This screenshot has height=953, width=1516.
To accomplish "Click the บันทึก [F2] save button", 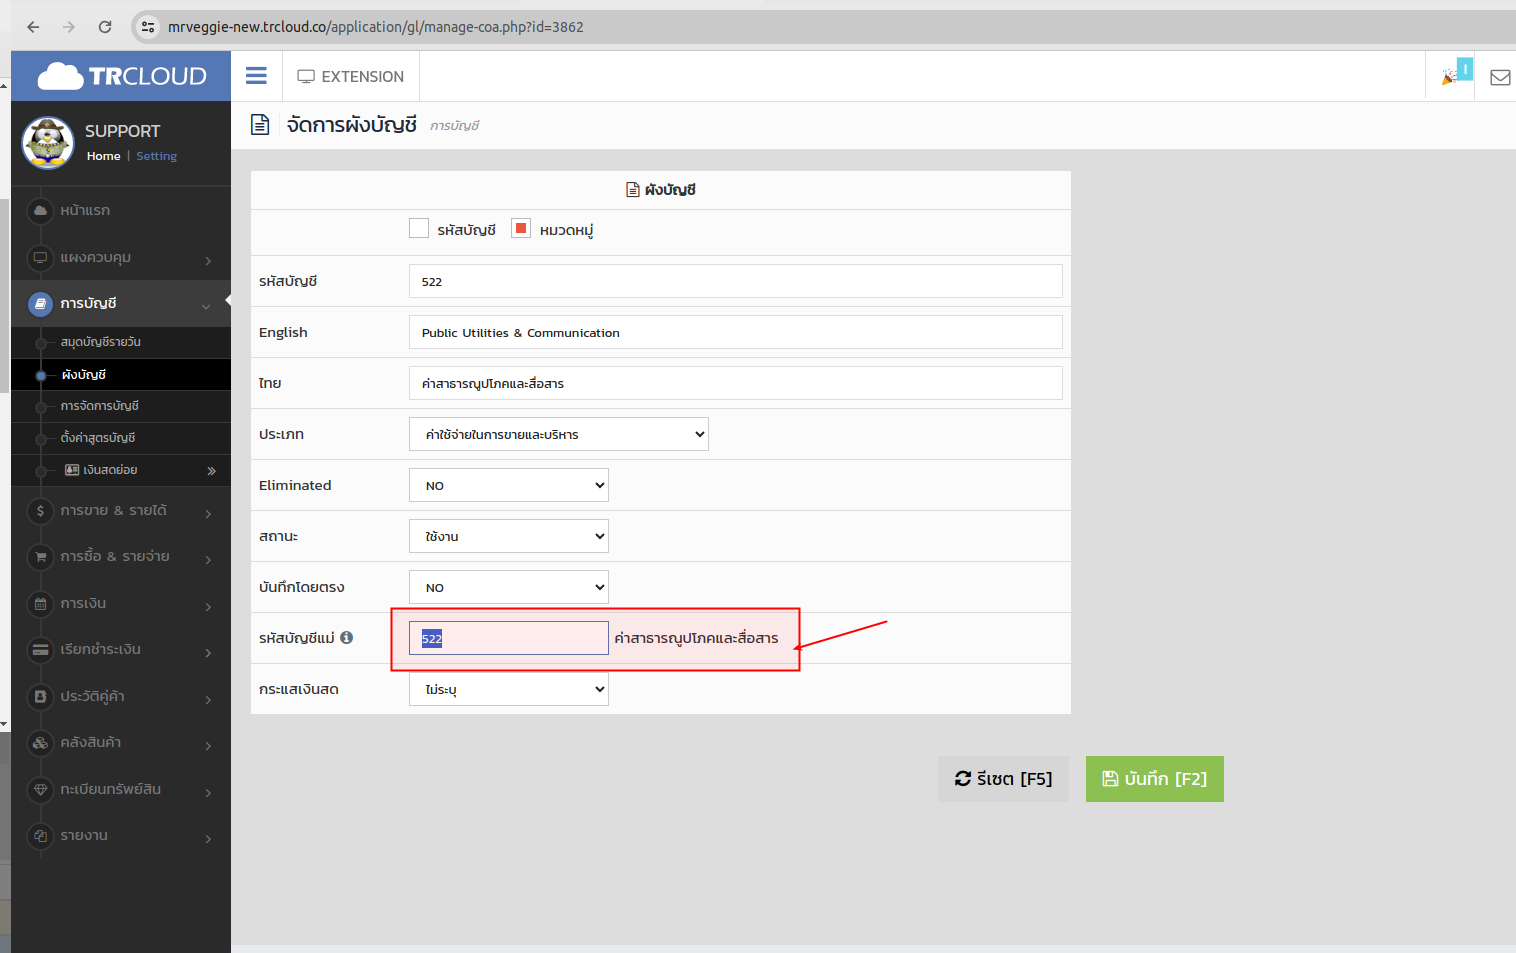I will (x=1155, y=779).
